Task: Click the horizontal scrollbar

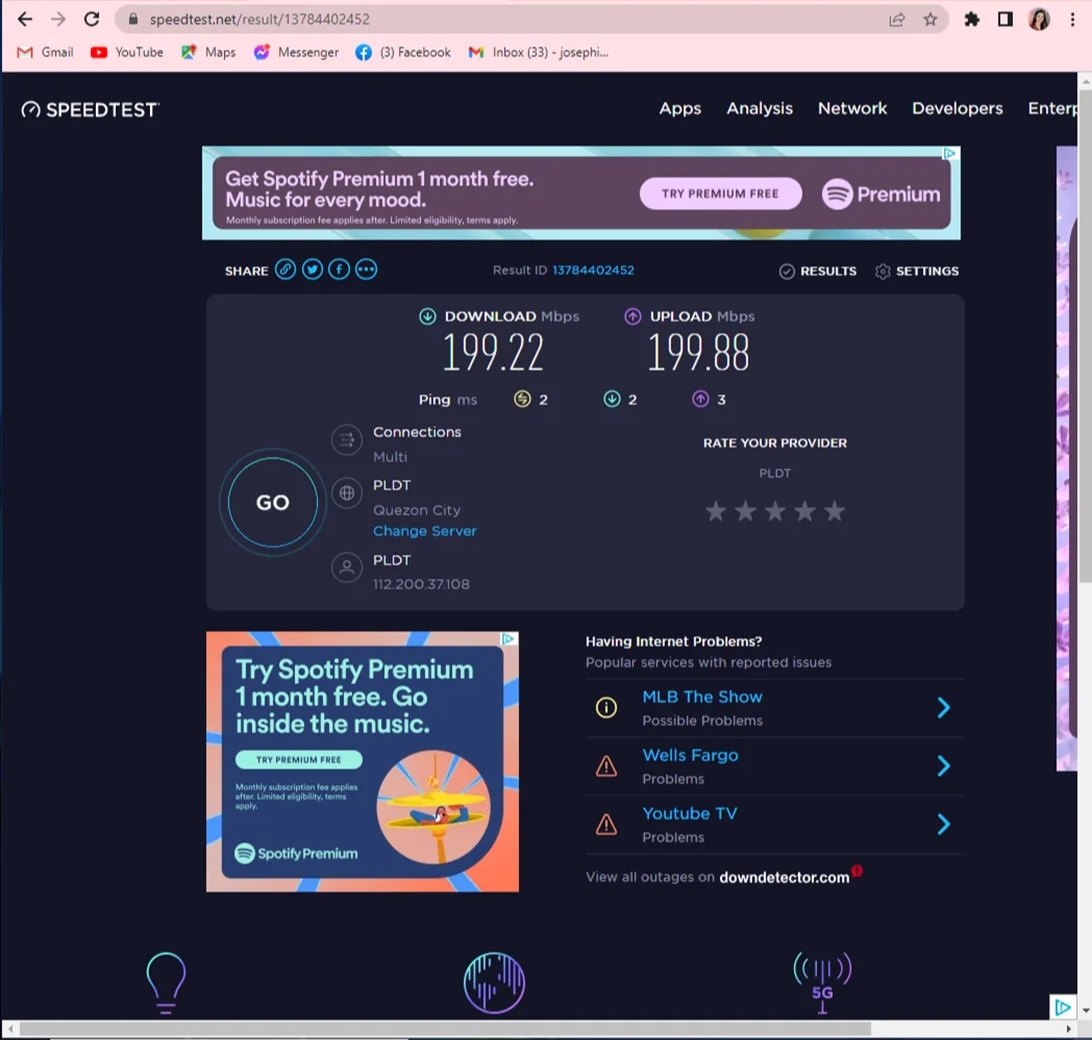Action: point(444,1029)
